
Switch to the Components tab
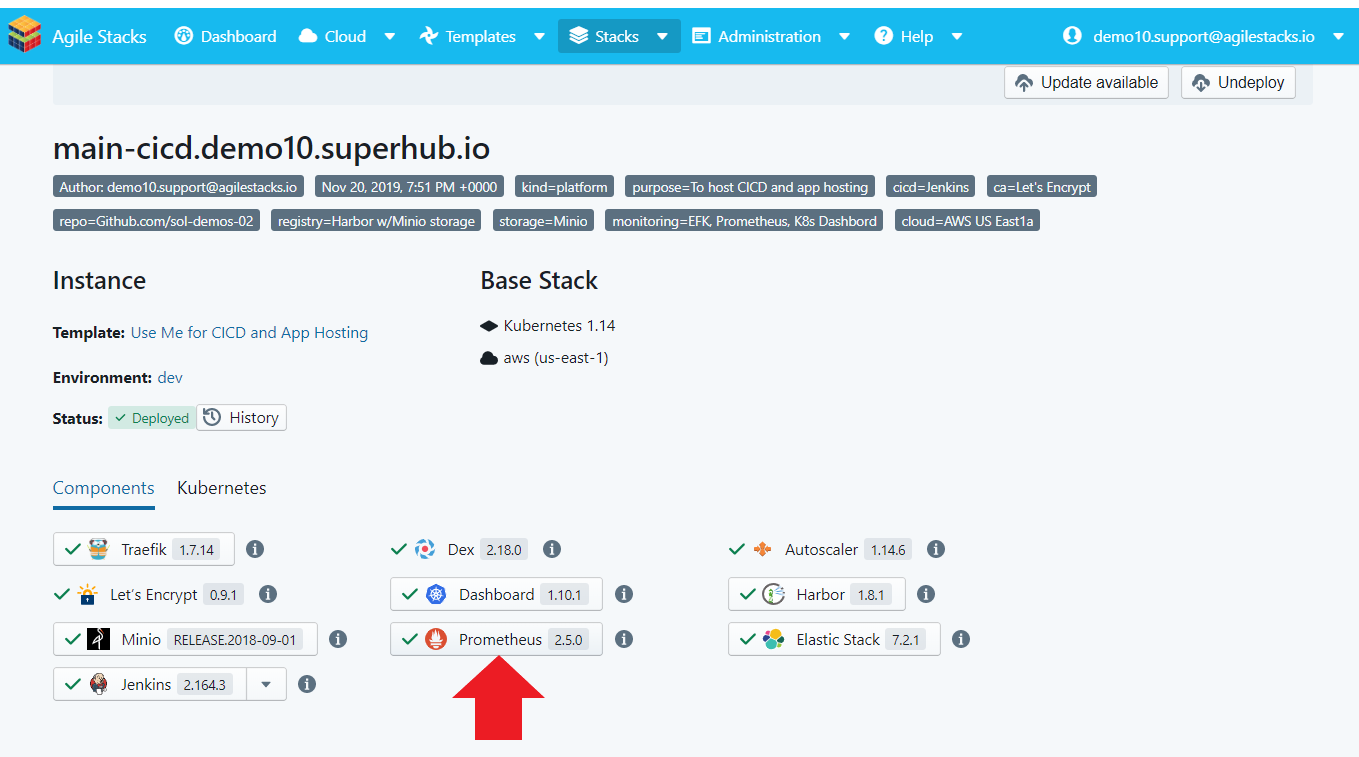(104, 488)
